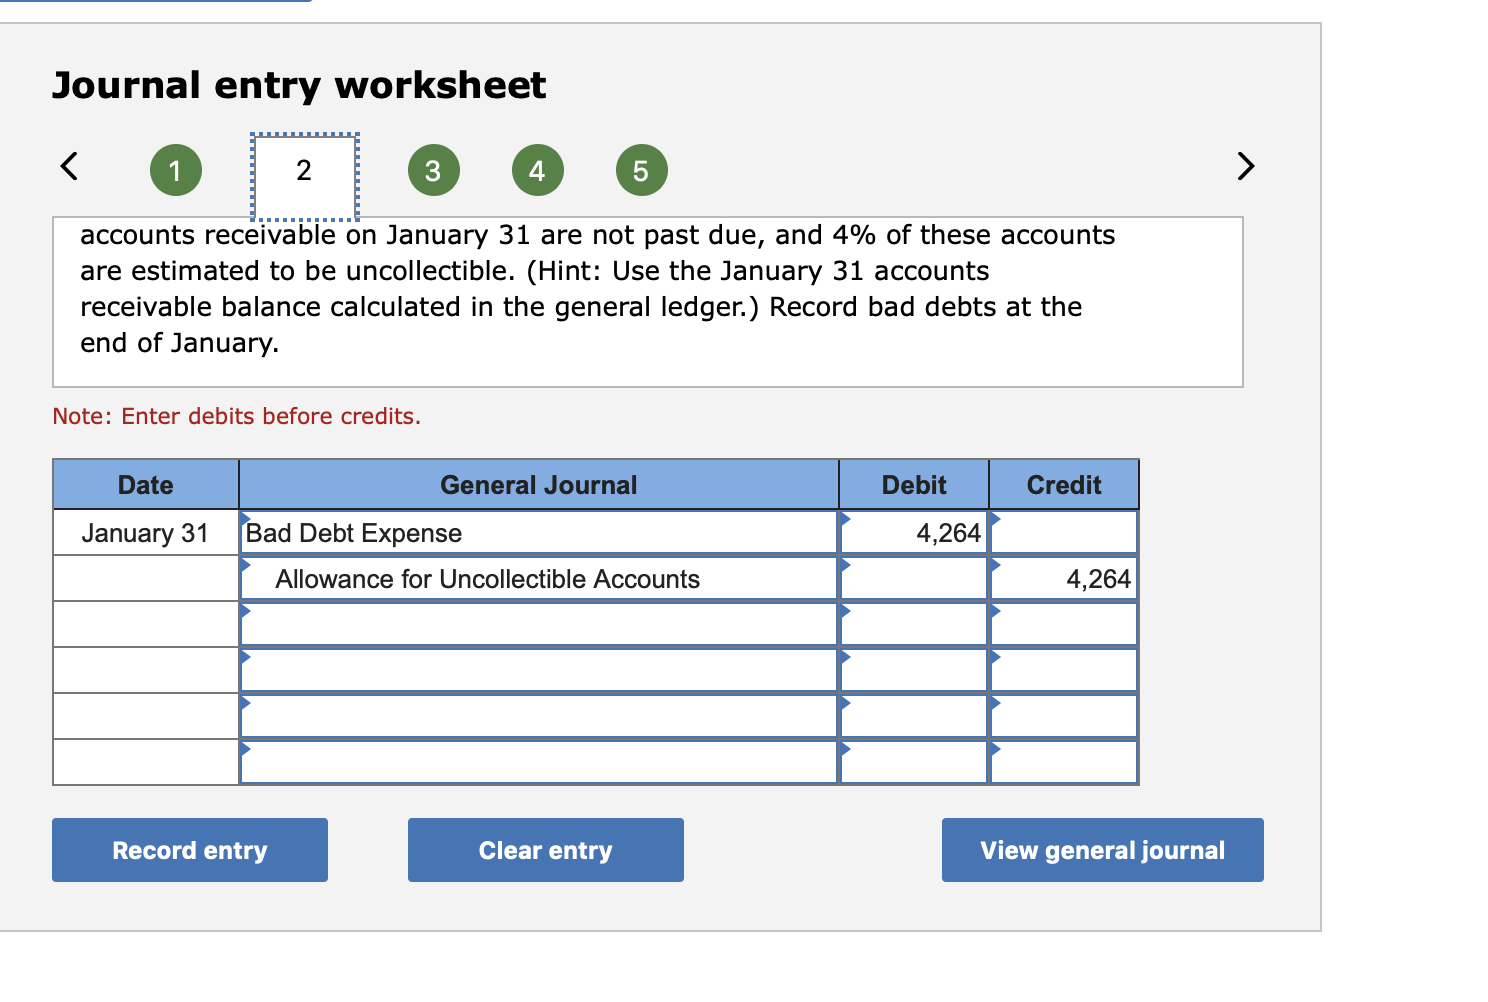The width and height of the screenshot is (1488, 1002).
Task: Click the current step 2 indicator box
Action: coord(303,172)
